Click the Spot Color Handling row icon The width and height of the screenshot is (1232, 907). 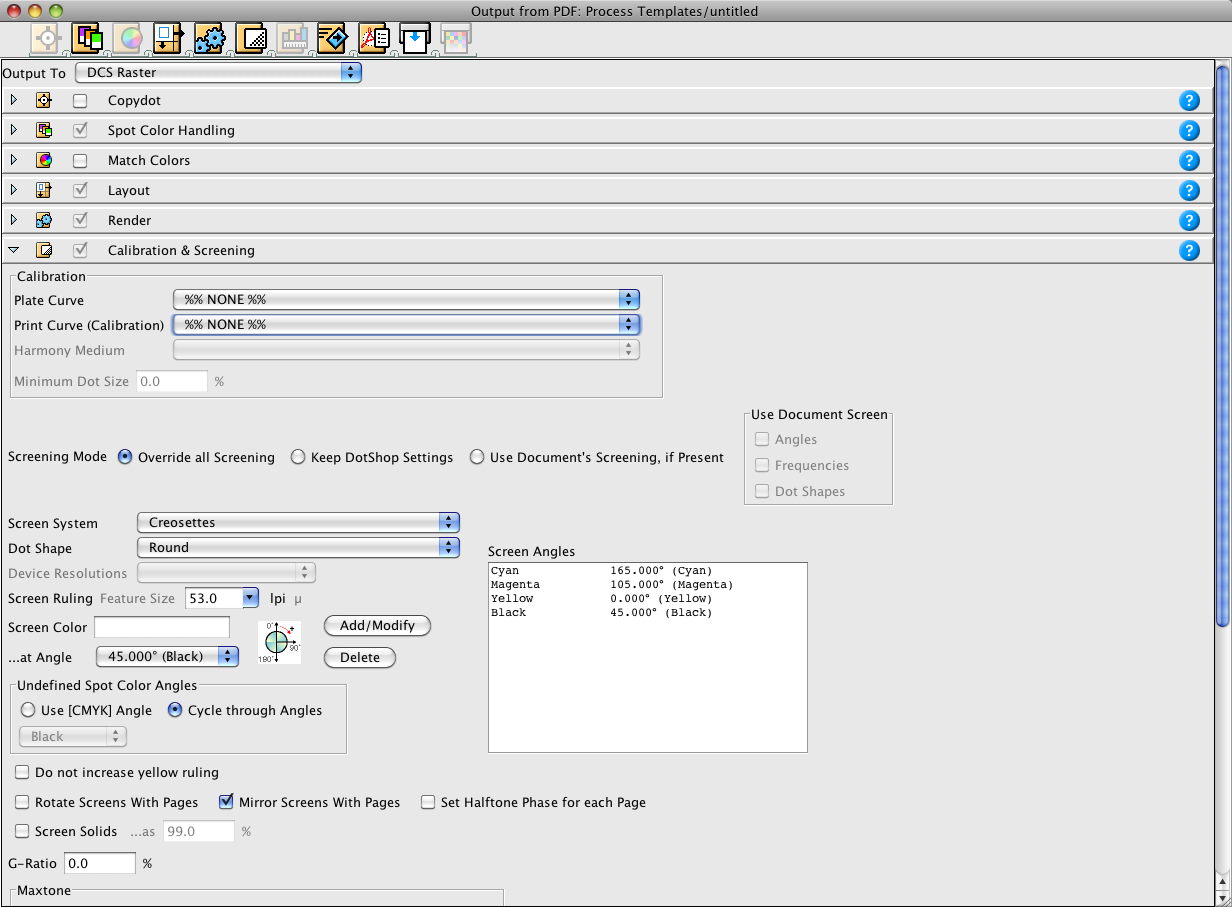(44, 130)
